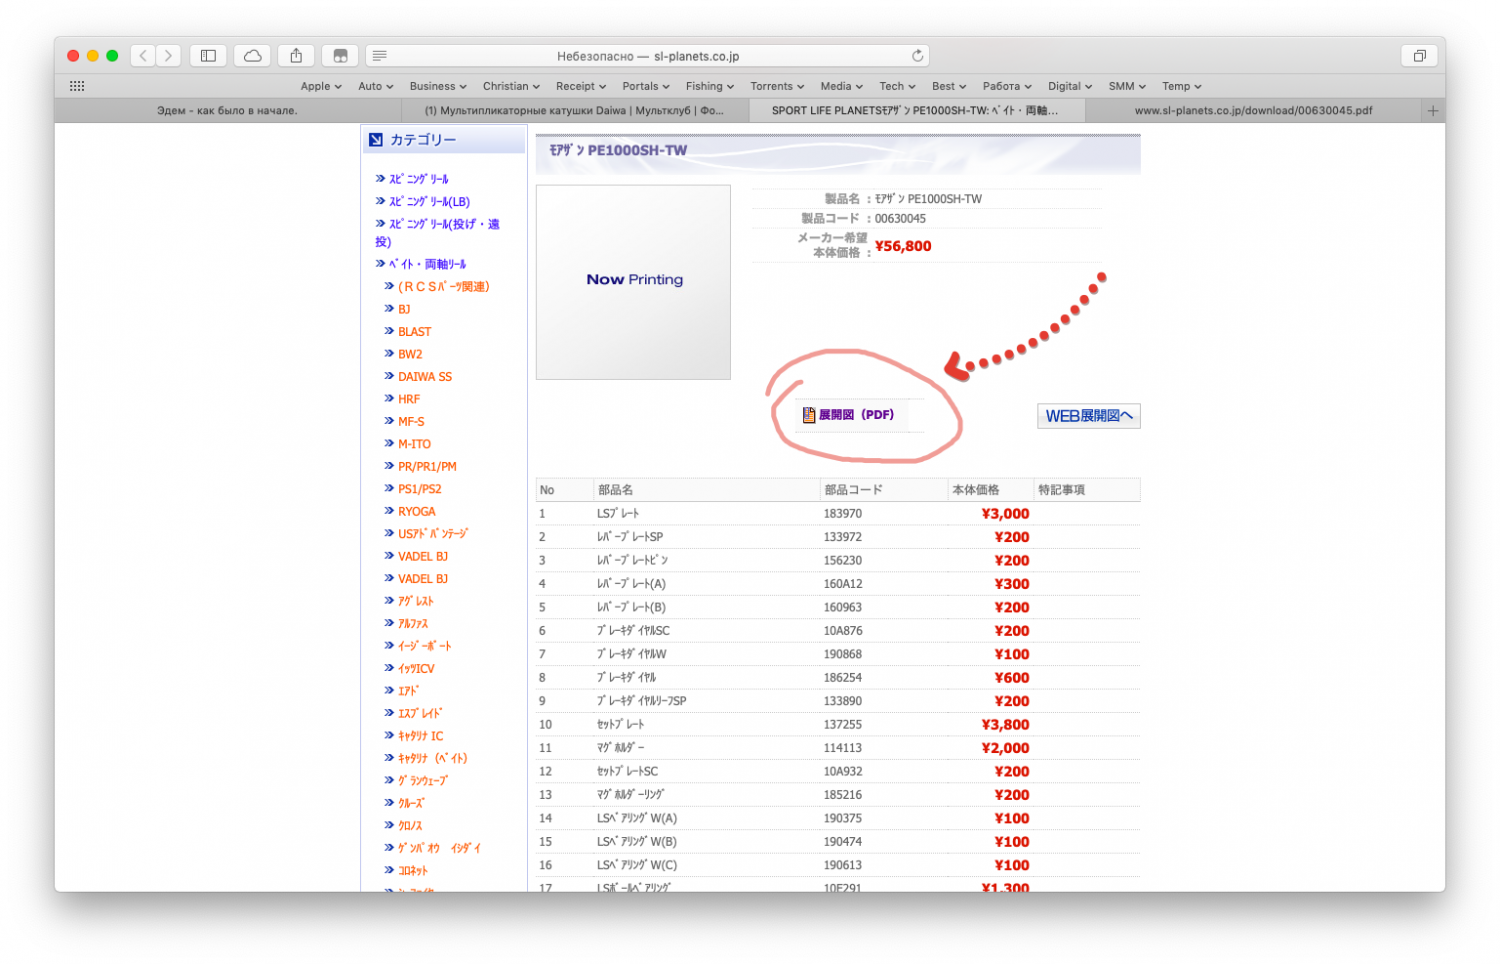Select part code 190613 in the table
This screenshot has width=1500, height=964.
point(843,865)
